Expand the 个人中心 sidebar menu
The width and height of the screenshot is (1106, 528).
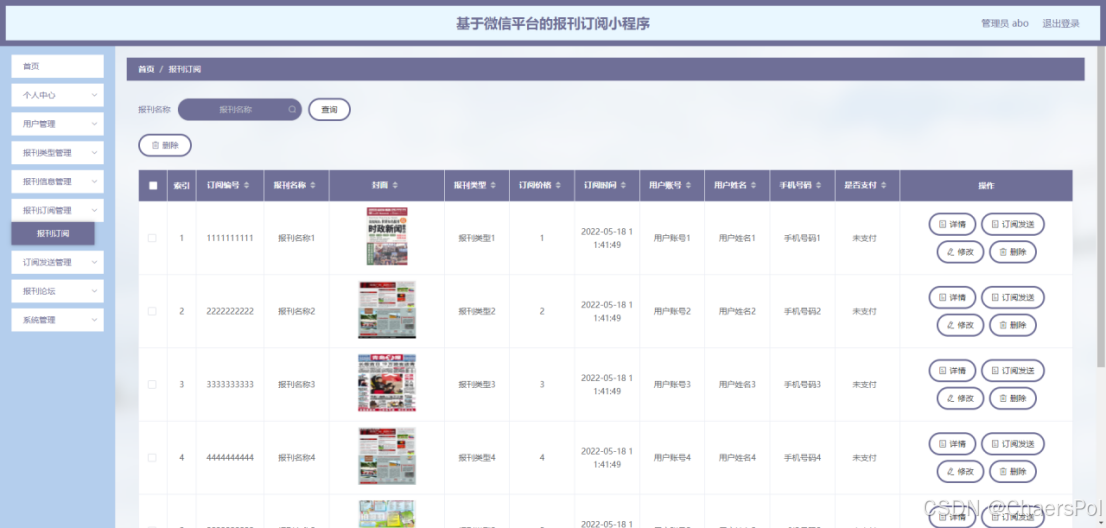[x=57, y=95]
